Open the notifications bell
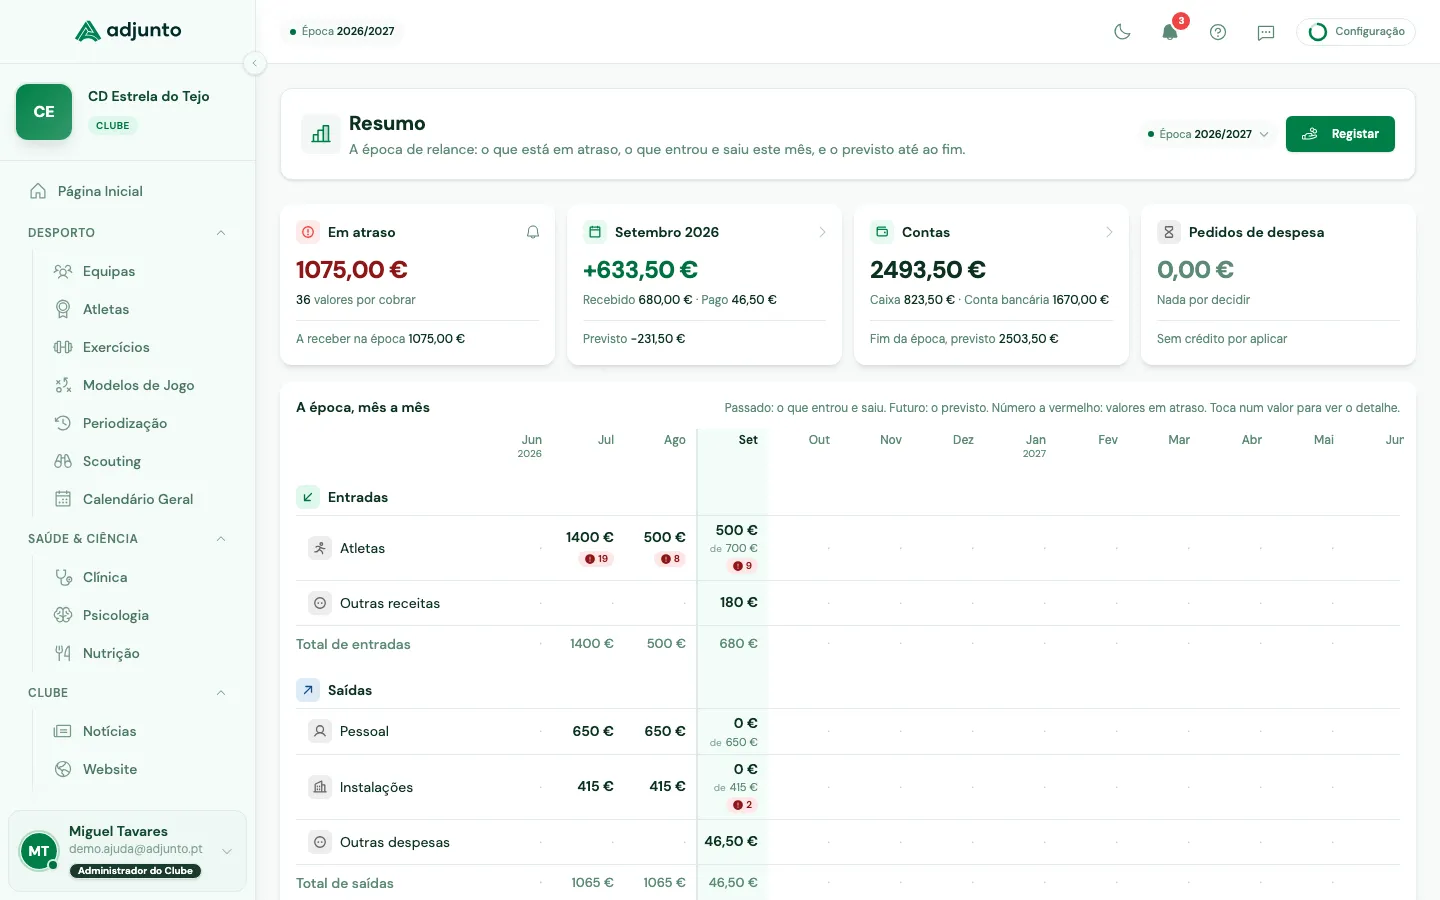Image resolution: width=1440 pixels, height=900 pixels. (1170, 32)
